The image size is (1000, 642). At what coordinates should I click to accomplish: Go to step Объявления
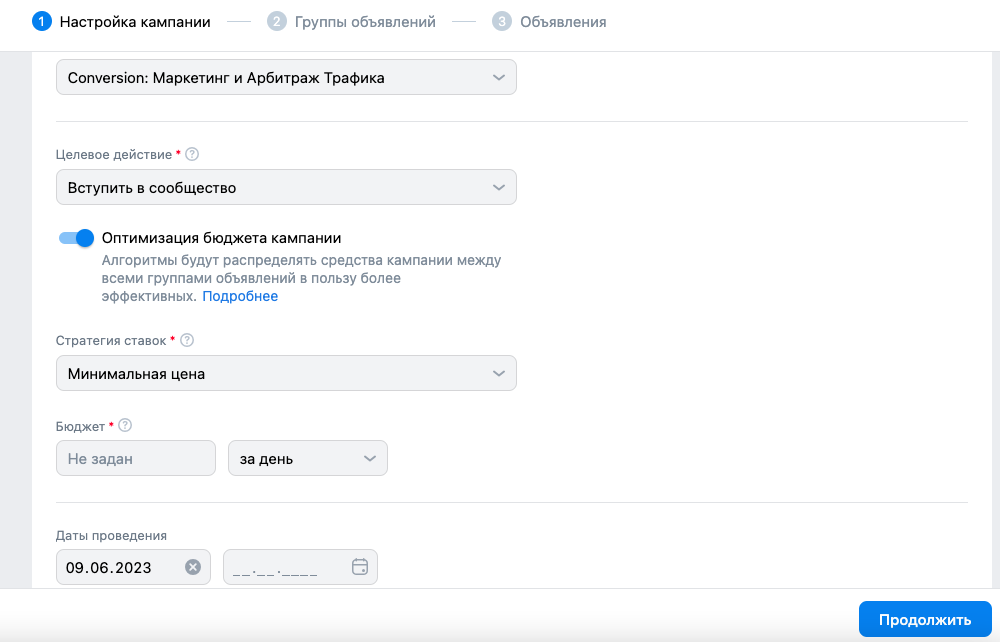[x=549, y=22]
